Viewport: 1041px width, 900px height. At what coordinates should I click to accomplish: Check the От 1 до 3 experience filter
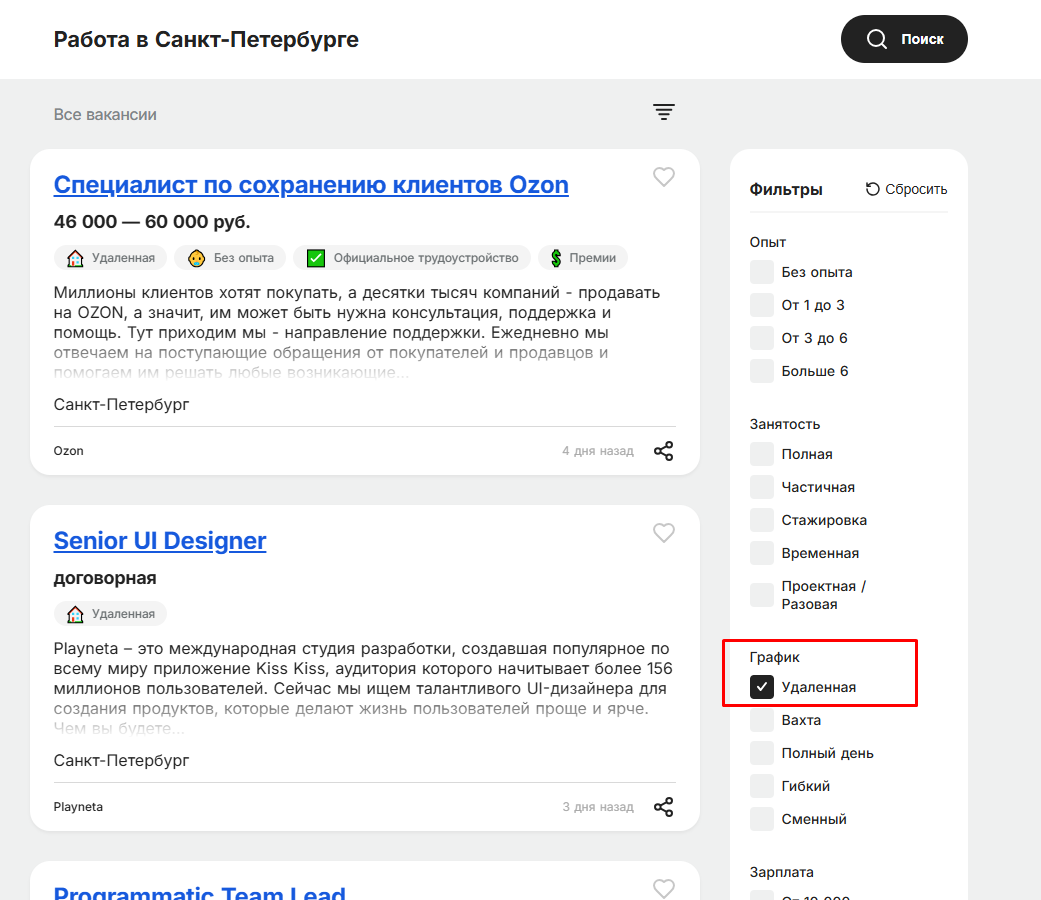[761, 305]
